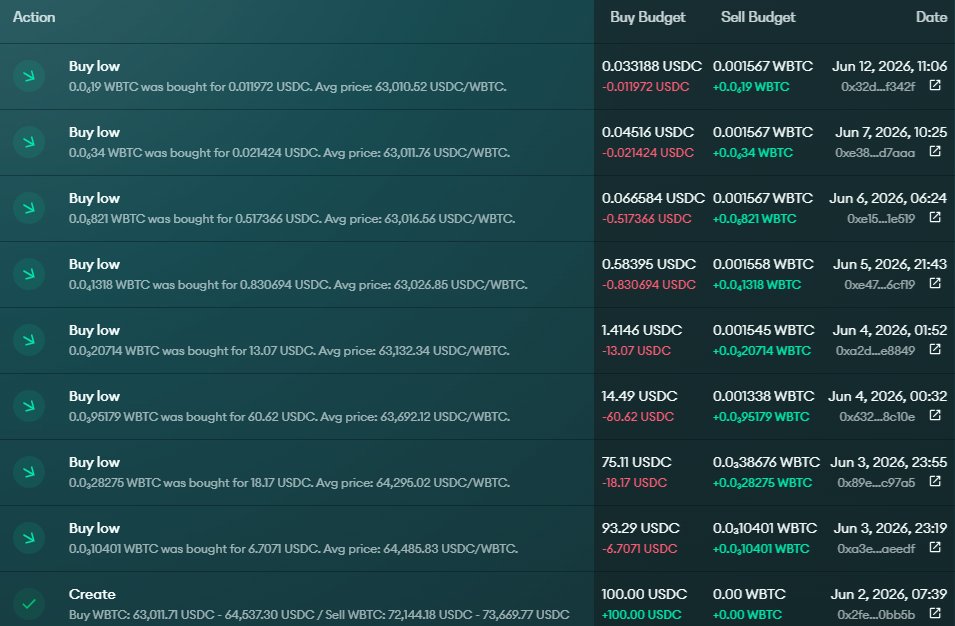The image size is (955, 626).
Task: Click the Create strategy price range description
Action: [319, 614]
